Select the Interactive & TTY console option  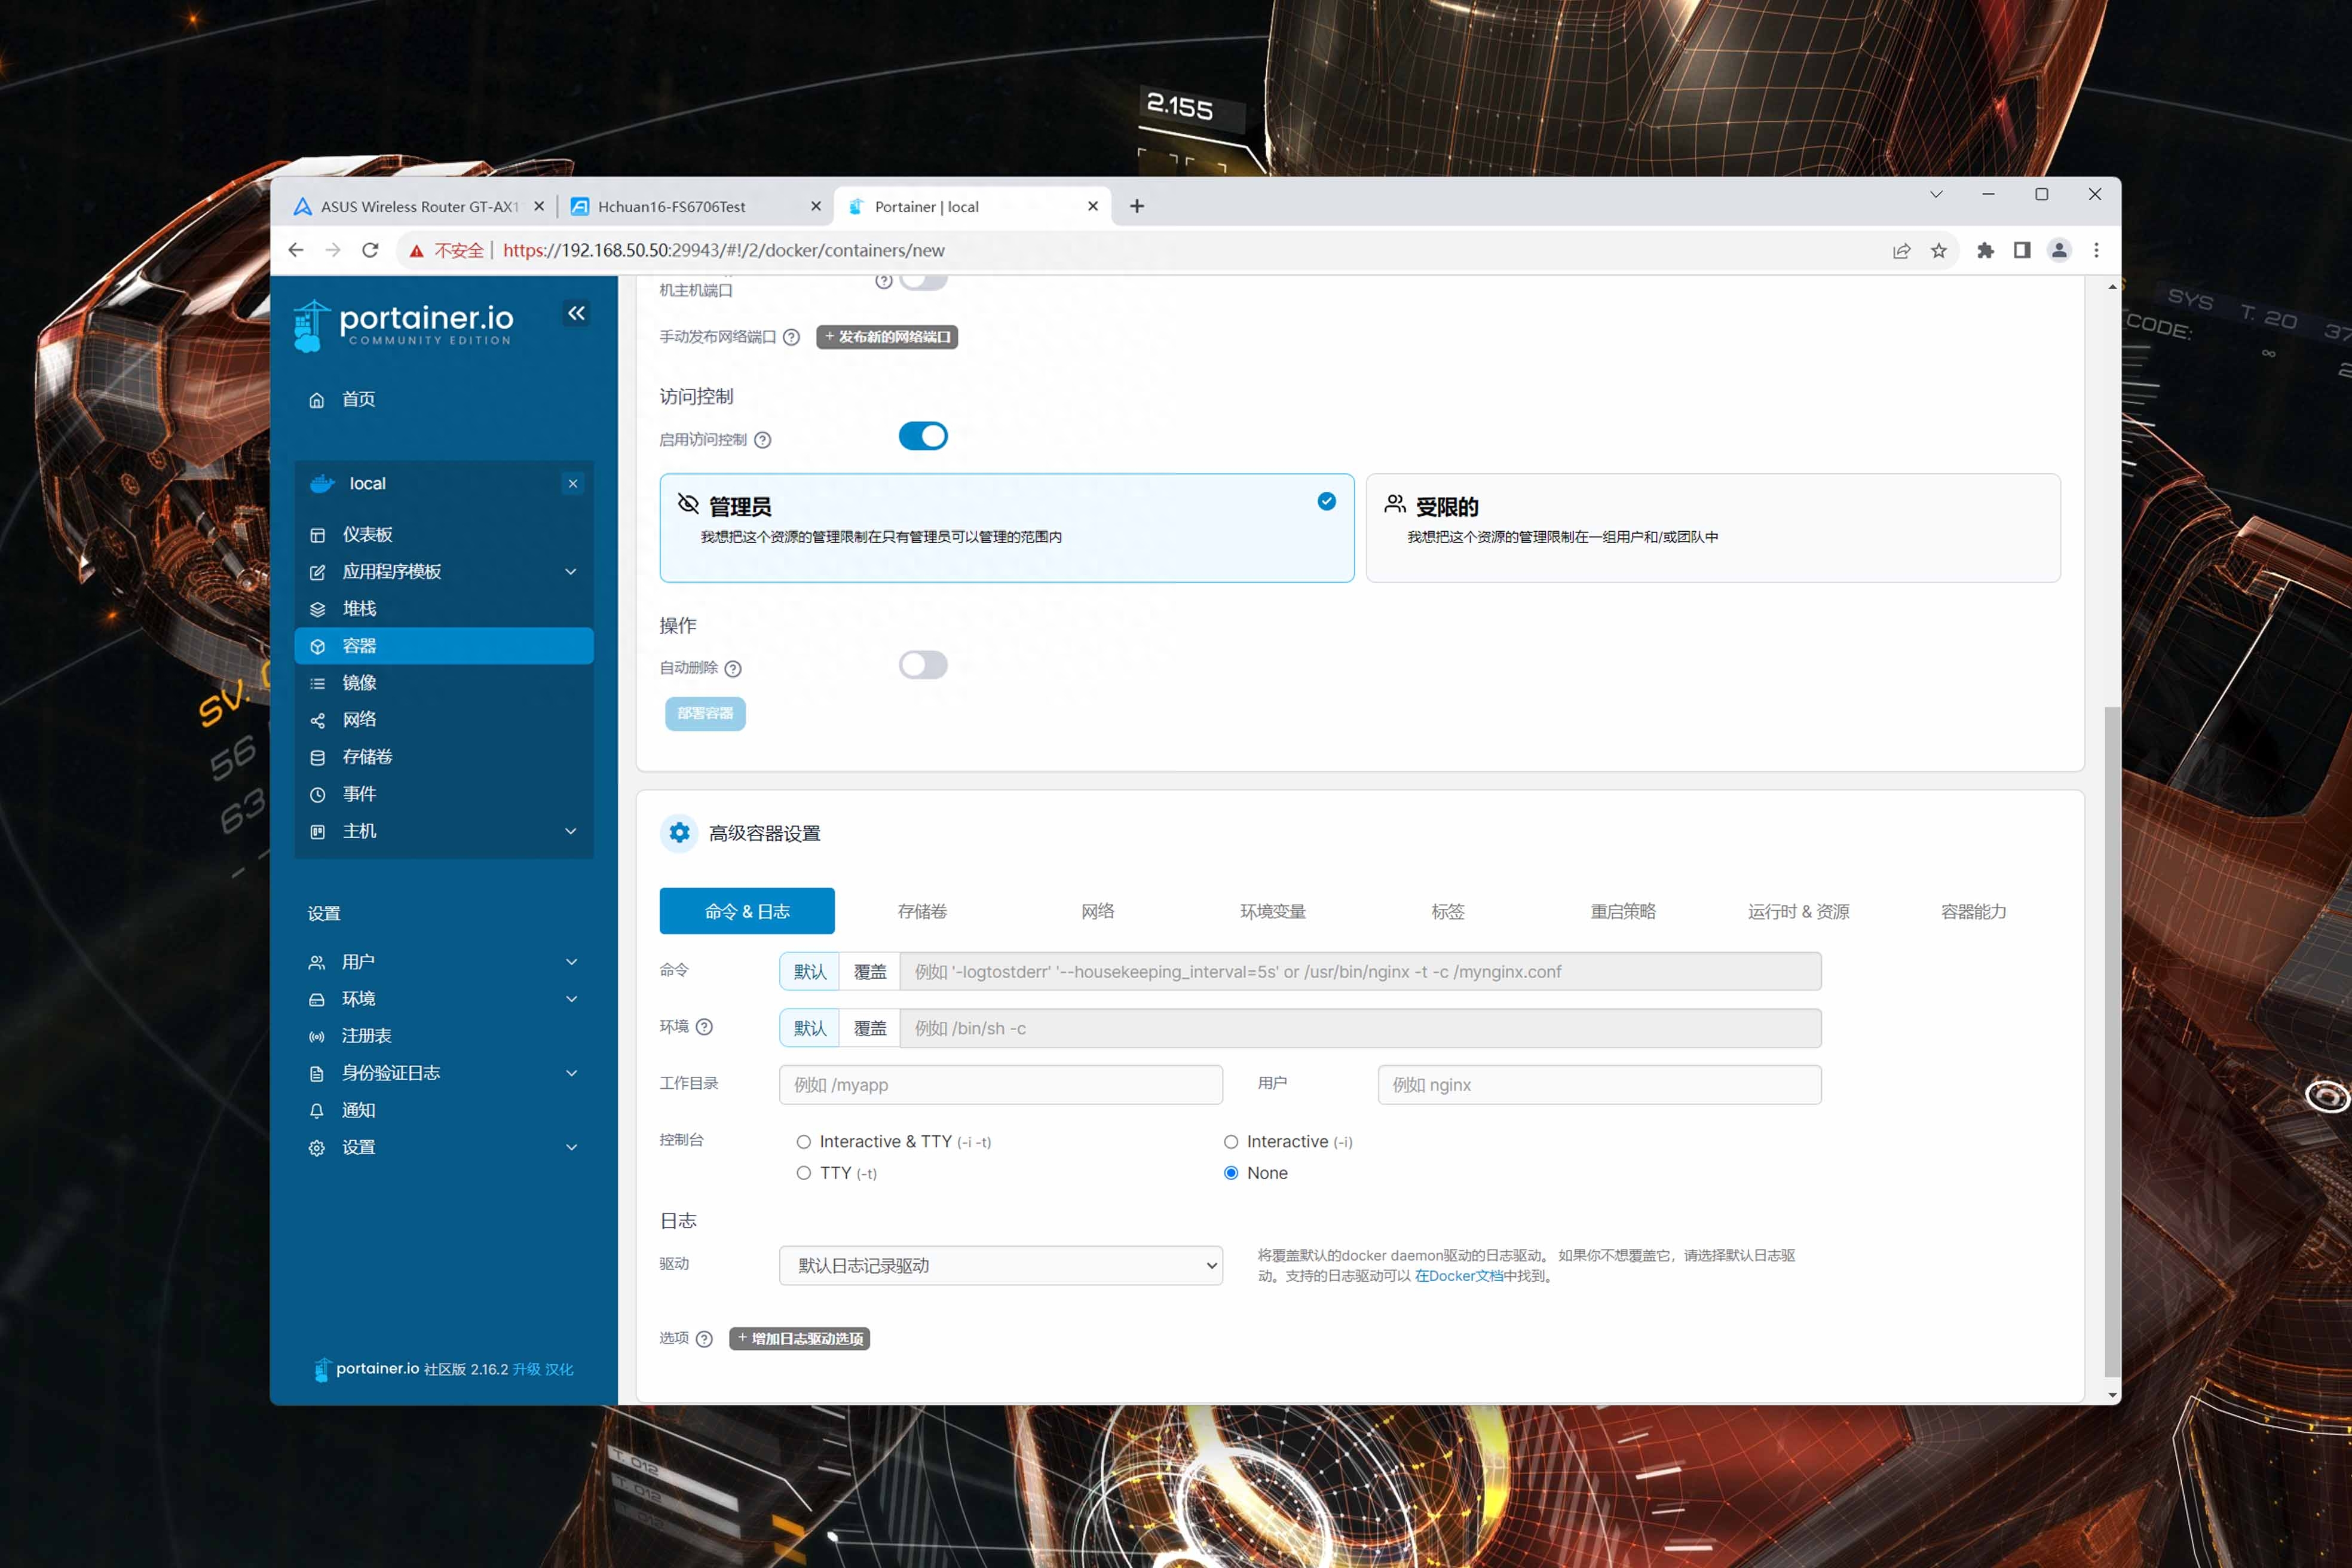pyautogui.click(x=804, y=1142)
